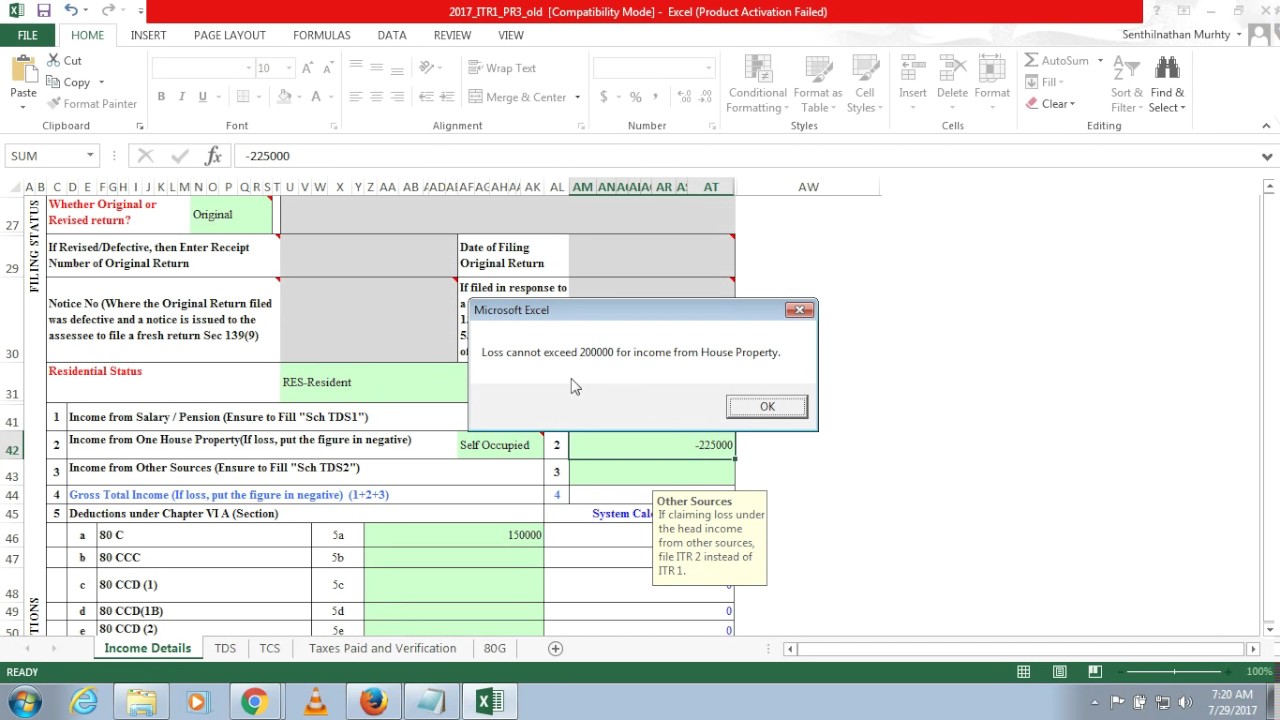
Task: Toggle Wrap Text
Action: pos(500,68)
